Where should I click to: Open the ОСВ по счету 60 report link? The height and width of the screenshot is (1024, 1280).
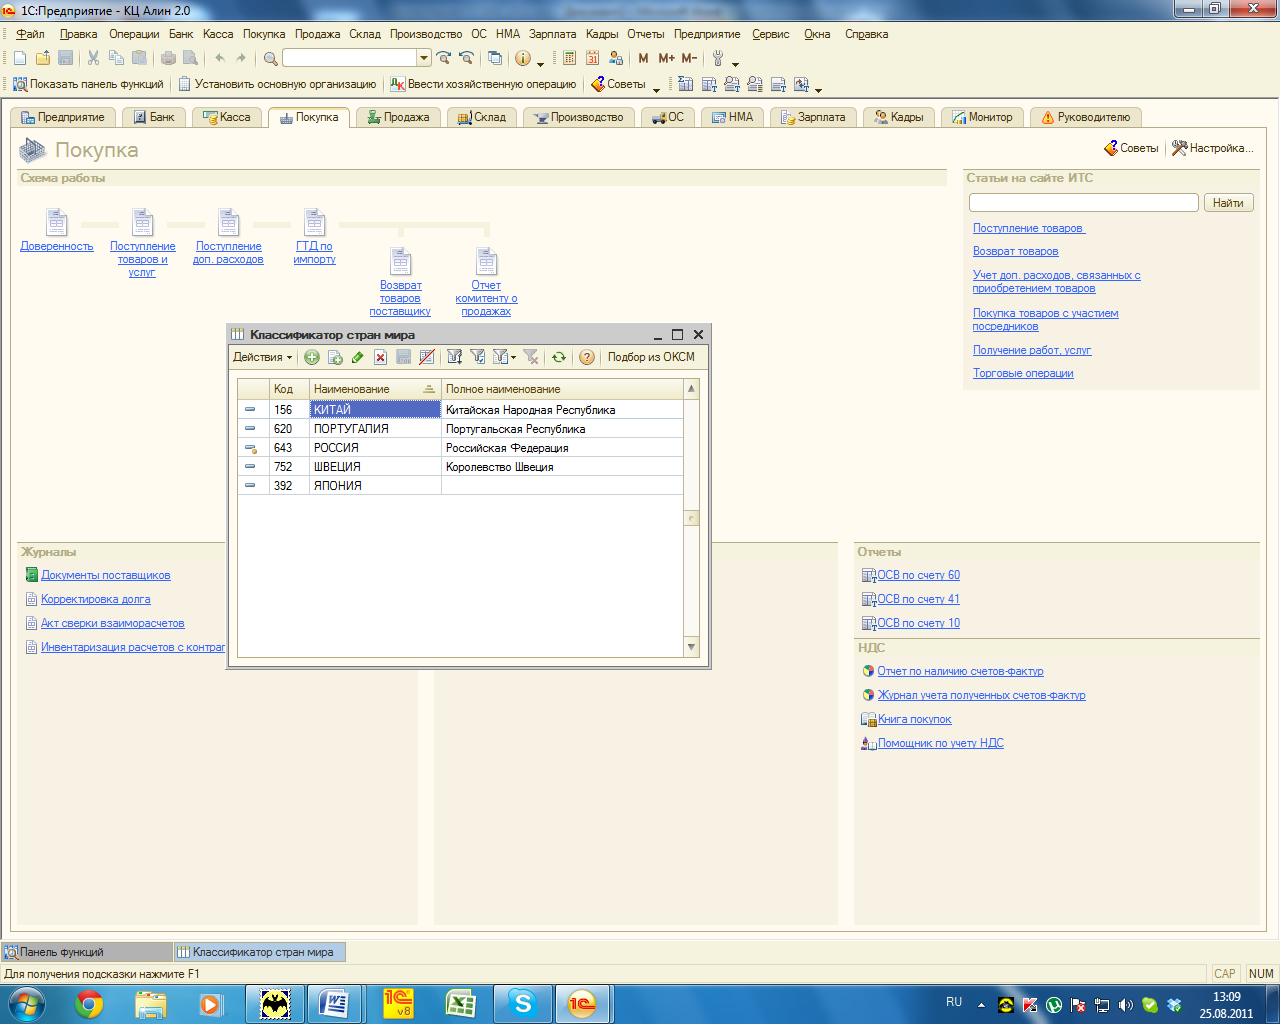point(918,576)
